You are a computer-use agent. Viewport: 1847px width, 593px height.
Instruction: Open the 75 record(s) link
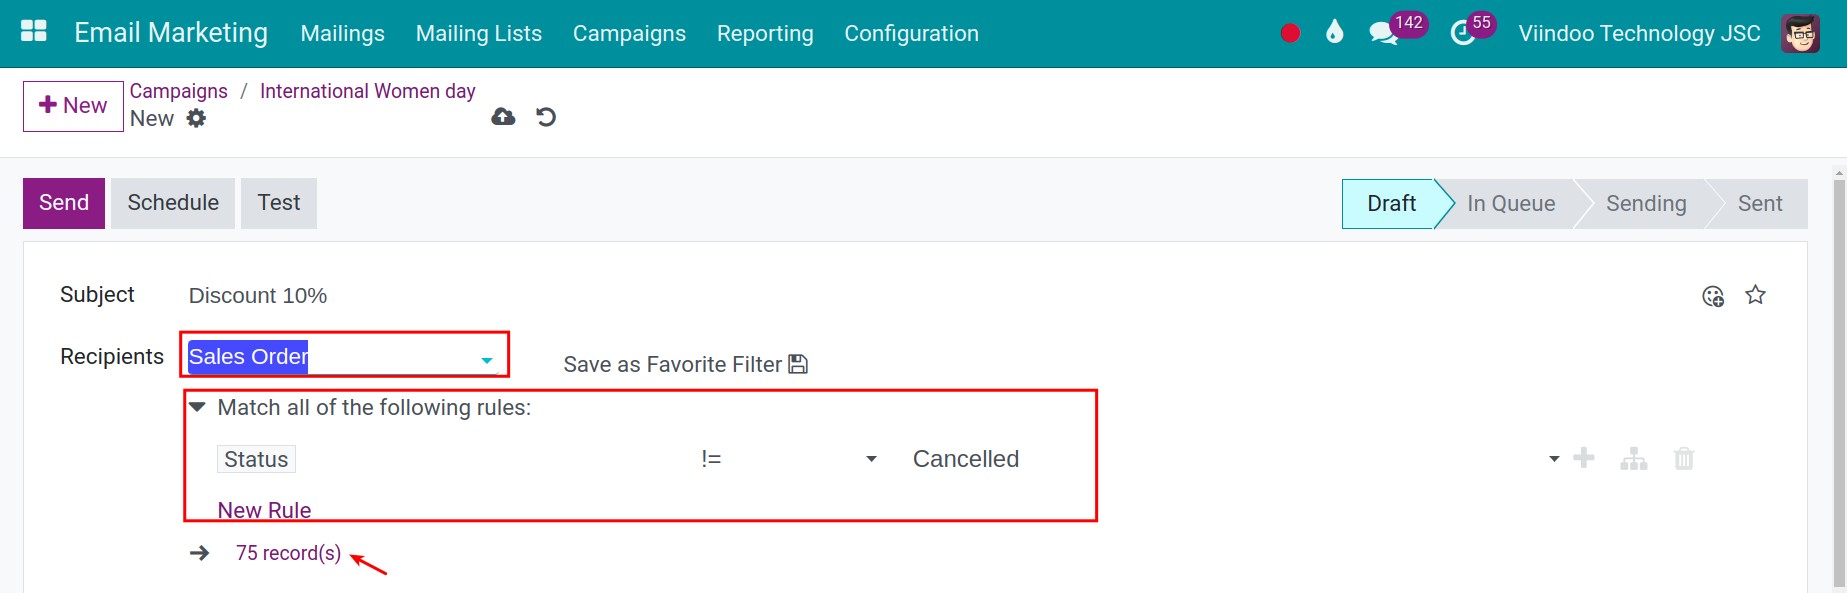click(x=288, y=553)
